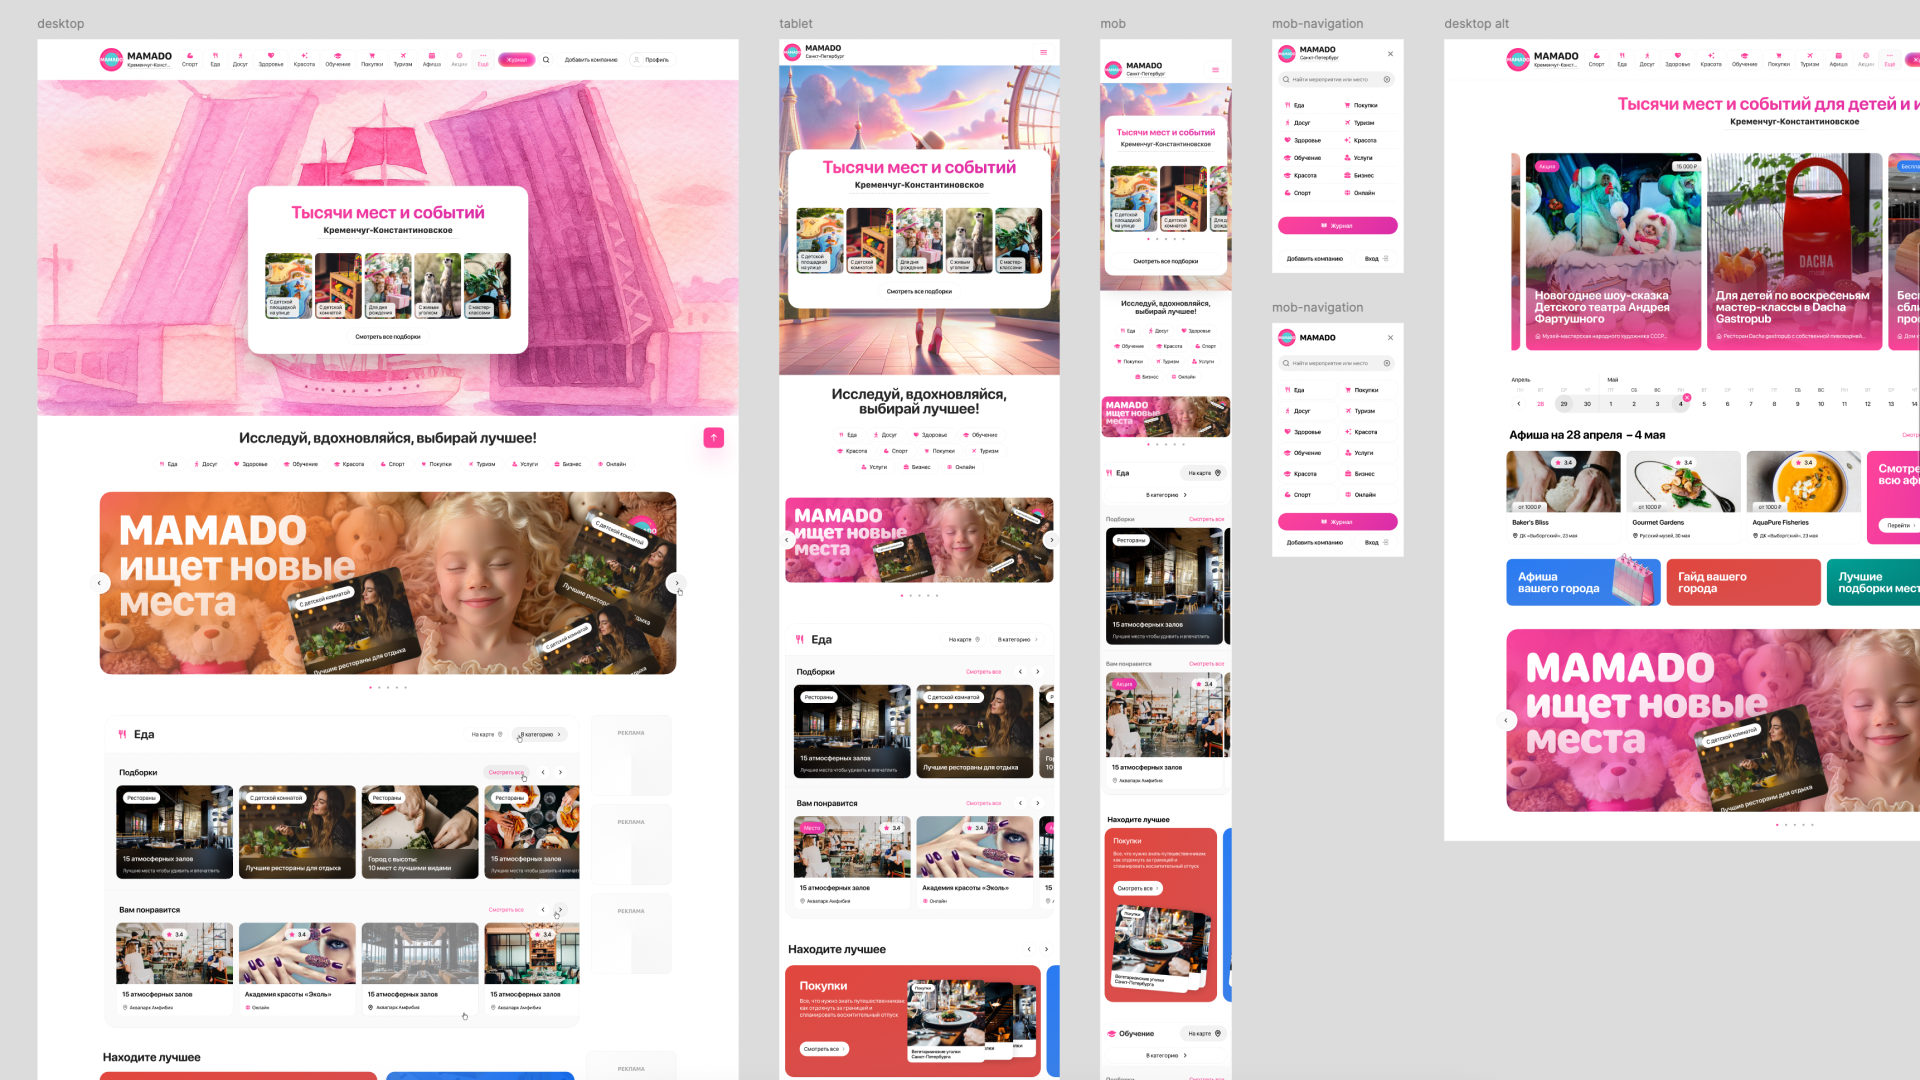The width and height of the screenshot is (1920, 1080).
Task: Open the Кременчуг-Константиновское selector in the desktop alt frame
Action: point(1795,122)
